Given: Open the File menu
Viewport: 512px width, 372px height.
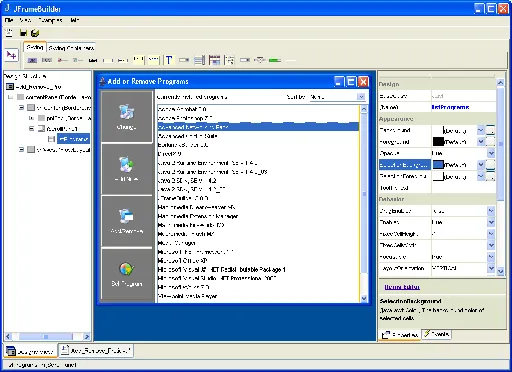Looking at the screenshot, I should tap(9, 20).
